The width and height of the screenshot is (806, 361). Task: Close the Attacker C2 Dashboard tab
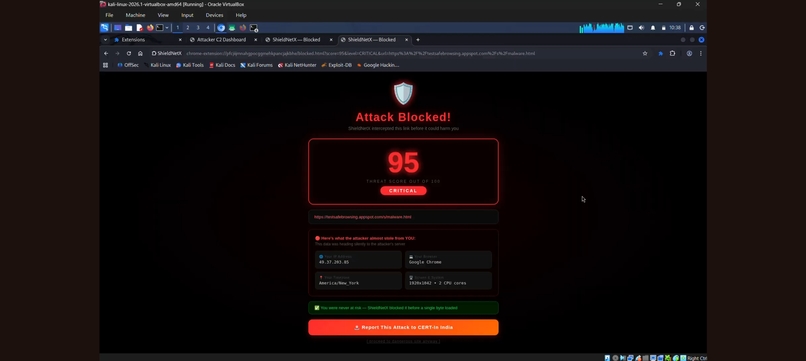[255, 40]
